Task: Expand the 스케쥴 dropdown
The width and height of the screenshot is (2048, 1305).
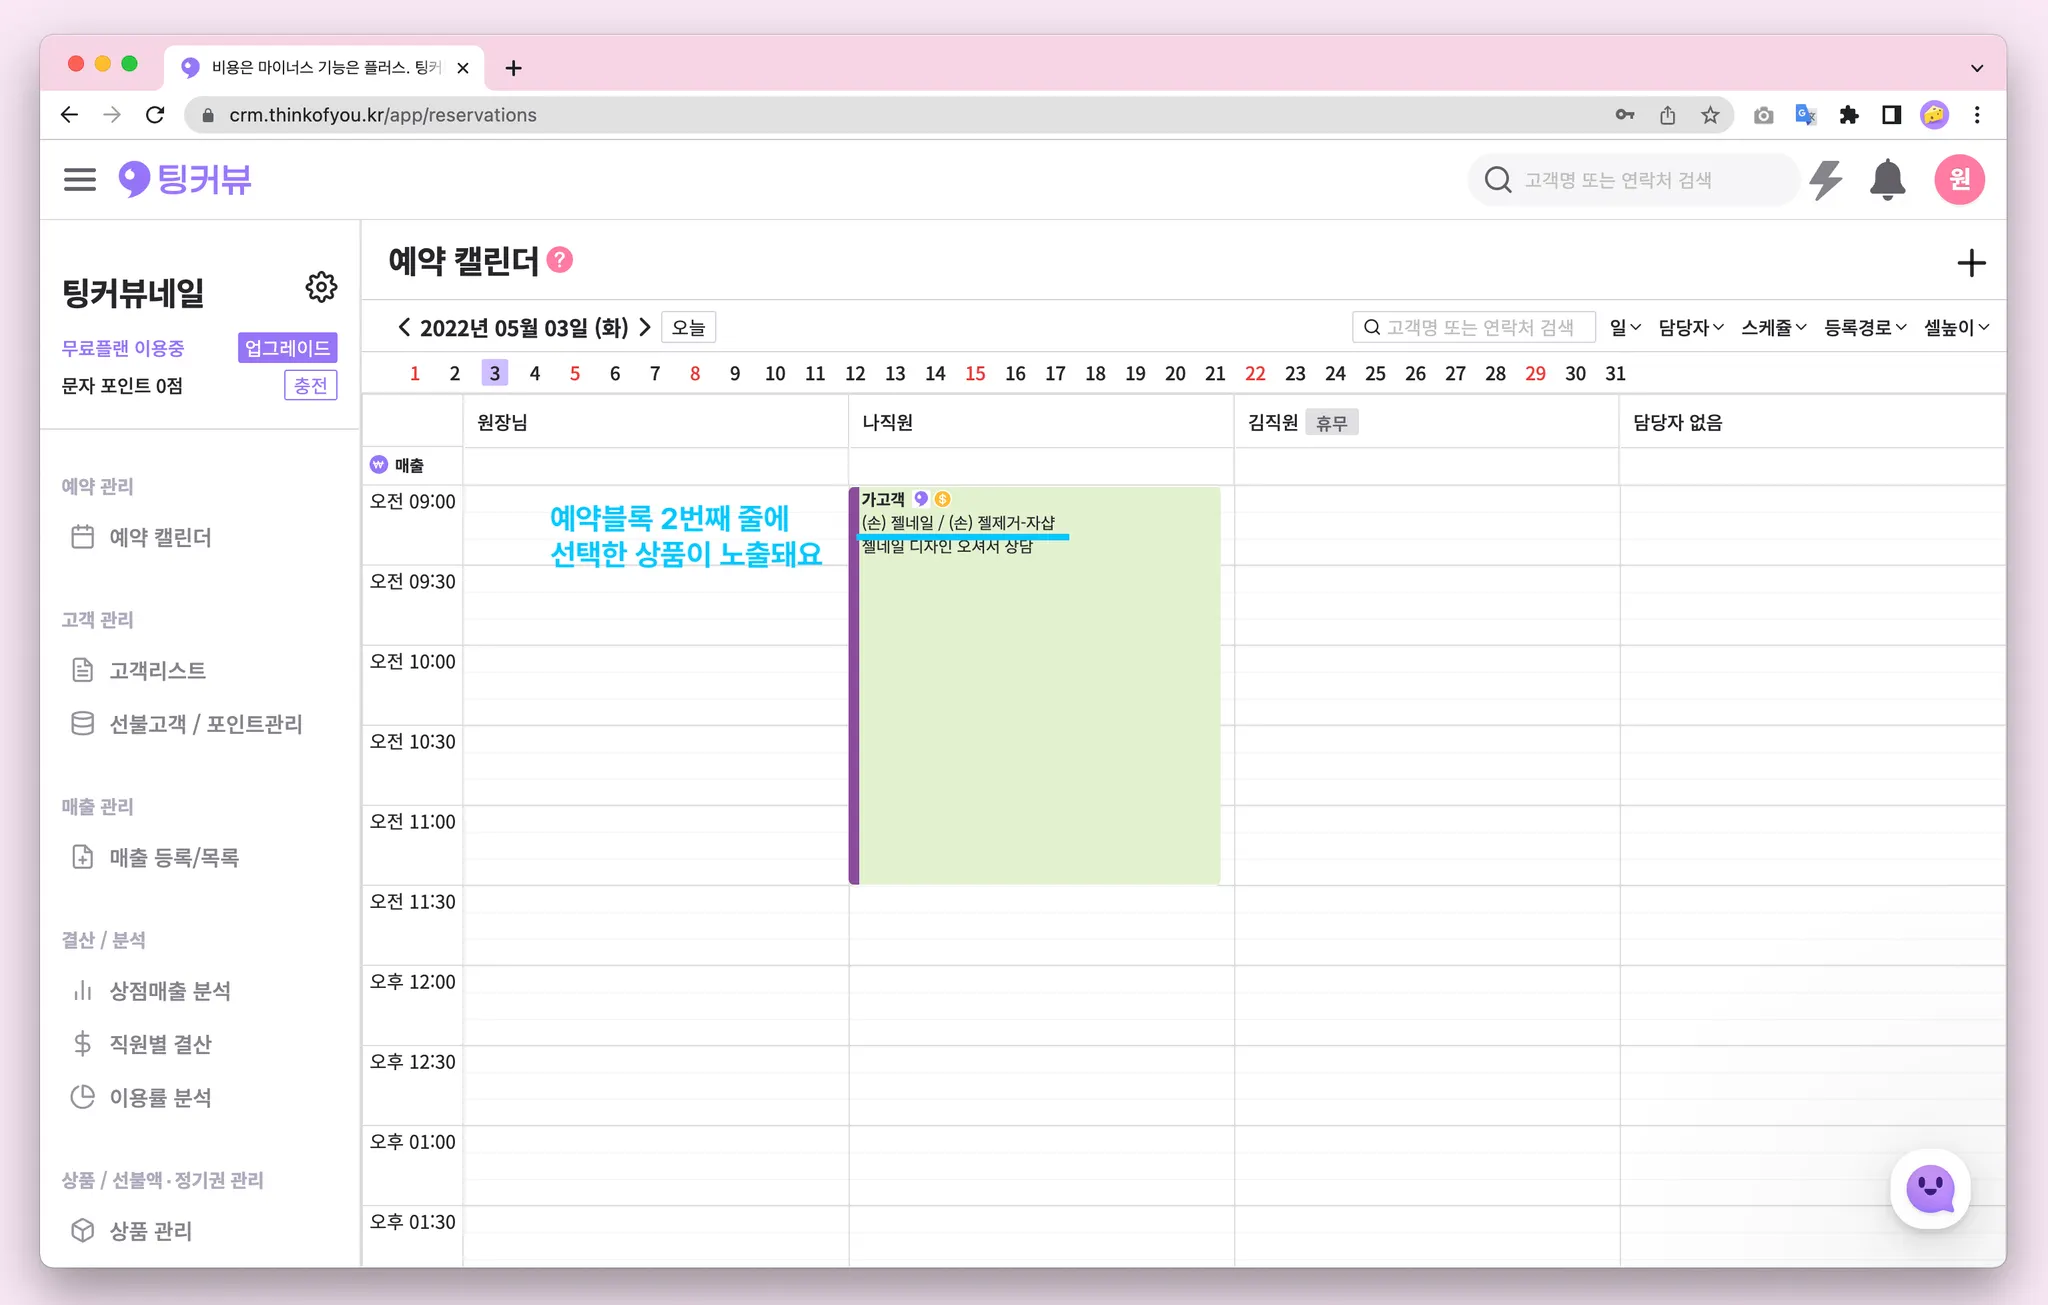Action: point(1773,327)
